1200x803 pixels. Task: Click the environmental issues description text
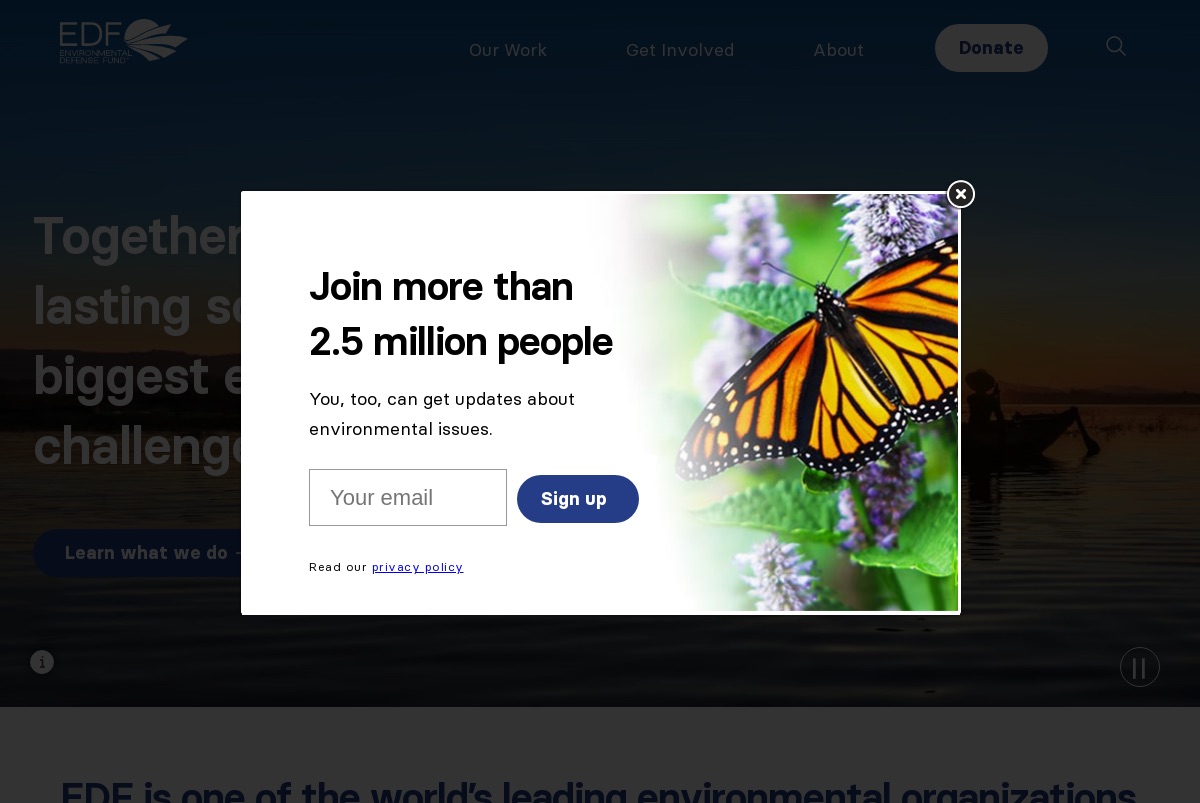click(442, 414)
